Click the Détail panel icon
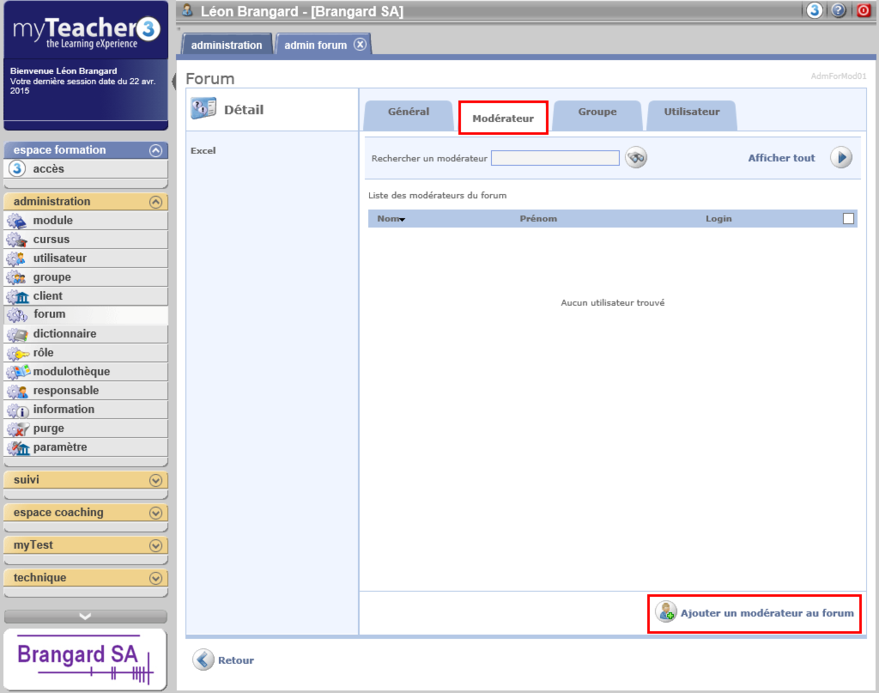This screenshot has height=693, width=879. pyautogui.click(x=203, y=109)
